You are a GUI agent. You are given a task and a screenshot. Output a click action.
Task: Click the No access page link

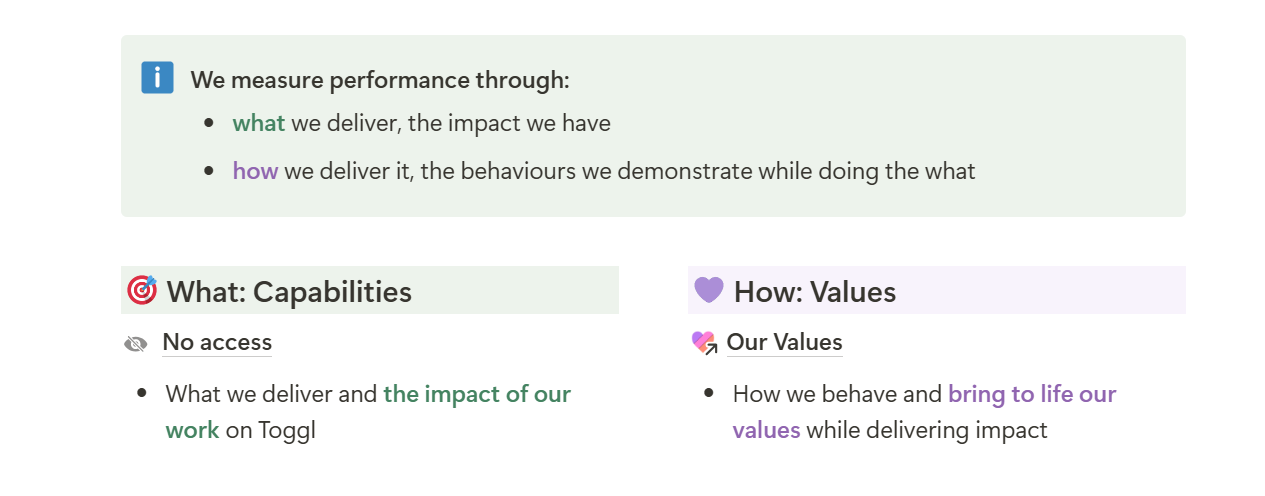(217, 342)
